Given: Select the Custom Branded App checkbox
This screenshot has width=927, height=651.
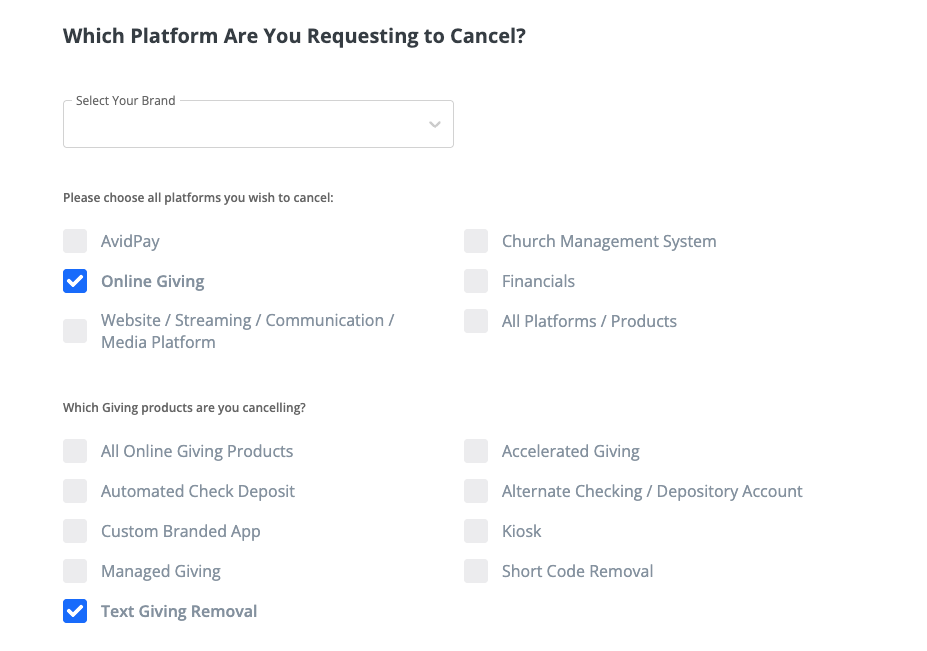Looking at the screenshot, I should pos(75,531).
